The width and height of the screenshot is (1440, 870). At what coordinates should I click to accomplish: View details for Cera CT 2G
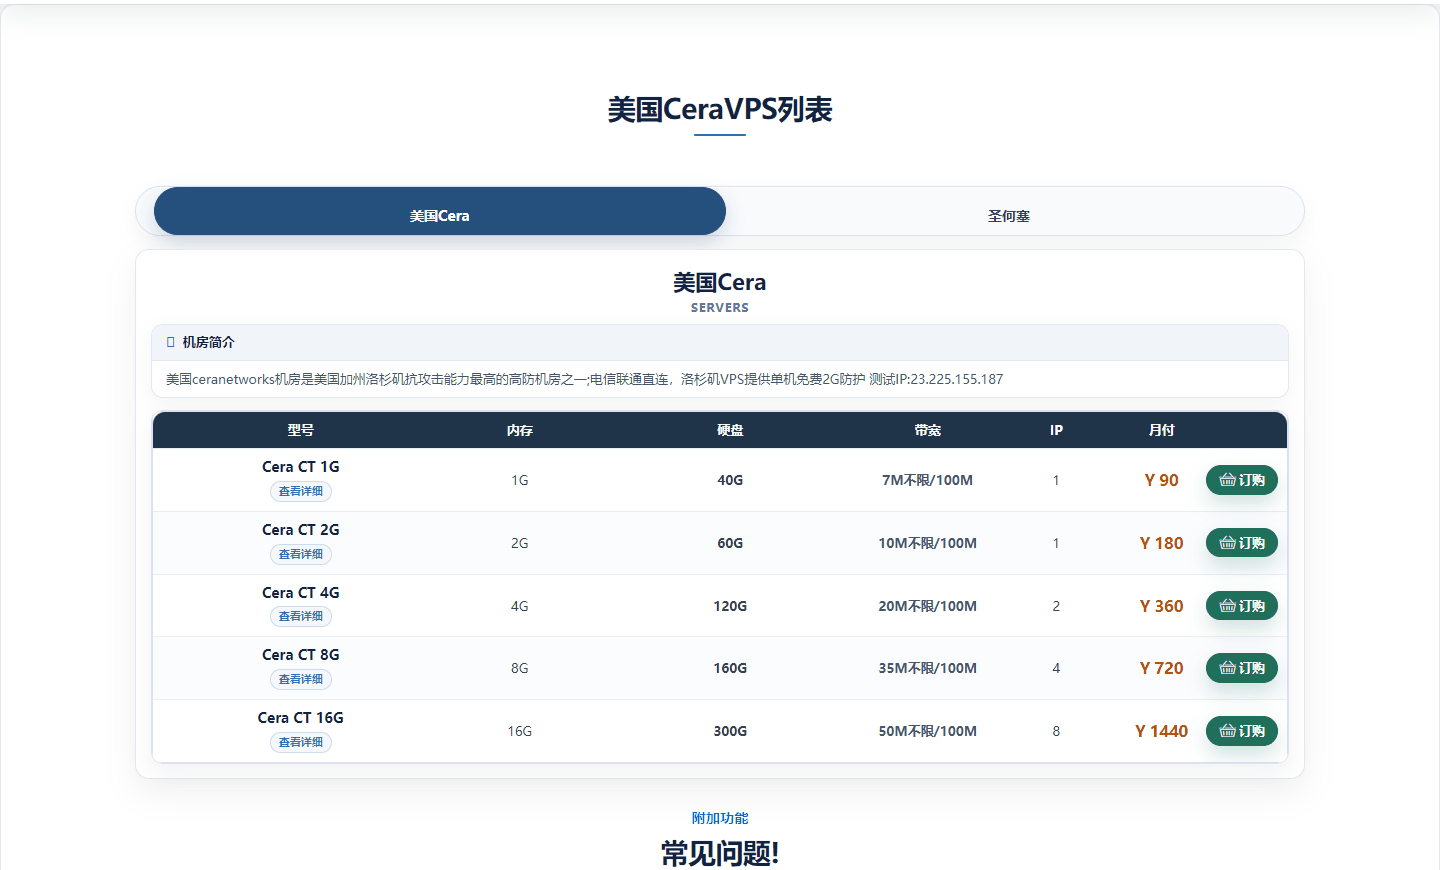301,554
